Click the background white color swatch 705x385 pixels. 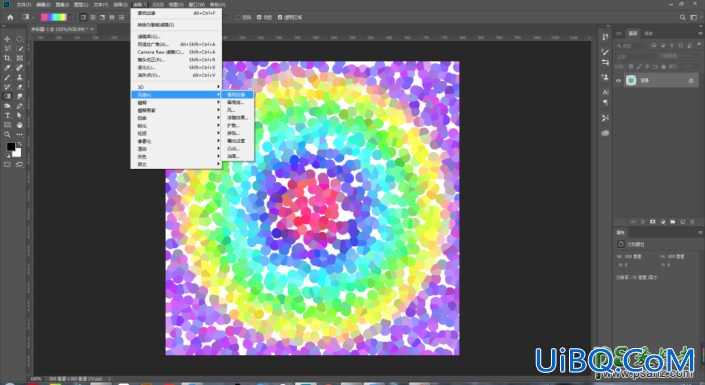click(18, 153)
